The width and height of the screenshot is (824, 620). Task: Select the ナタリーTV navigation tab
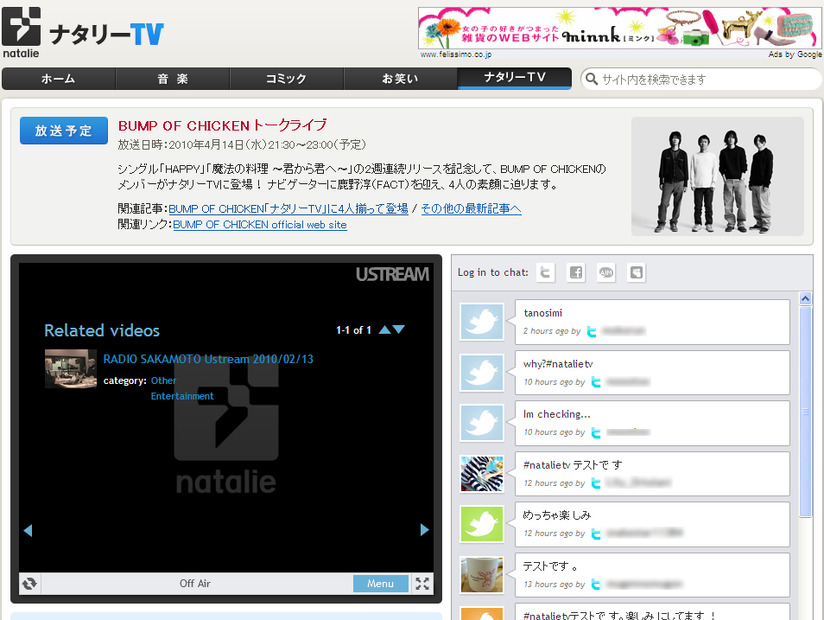click(x=514, y=78)
